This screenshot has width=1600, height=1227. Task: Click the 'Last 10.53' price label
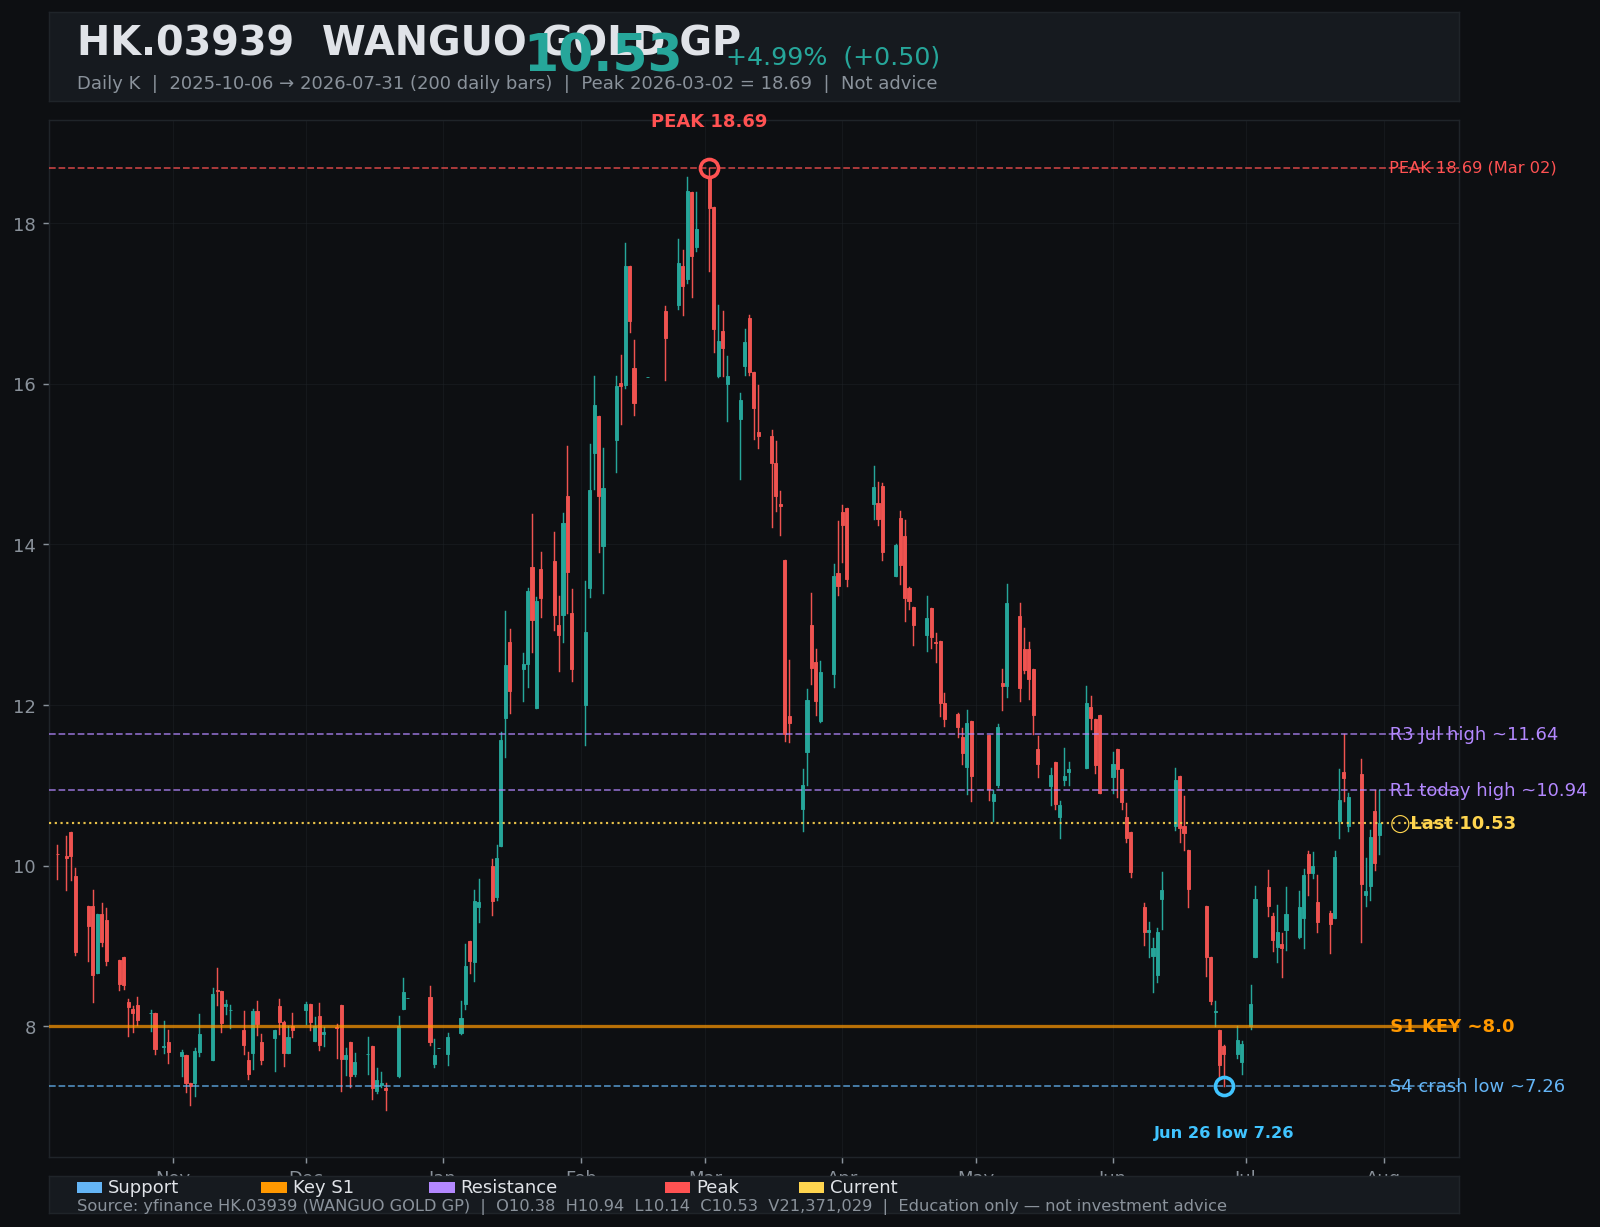(x=1463, y=824)
